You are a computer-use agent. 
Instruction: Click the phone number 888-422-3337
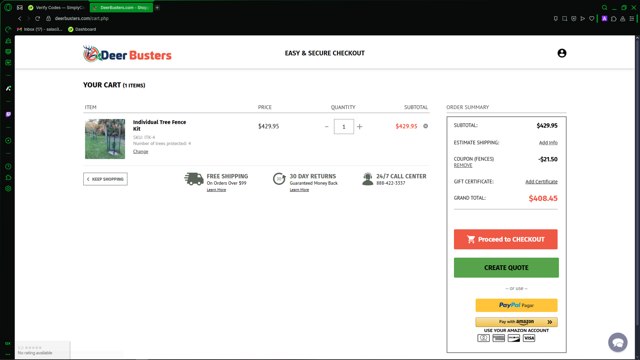(x=391, y=183)
